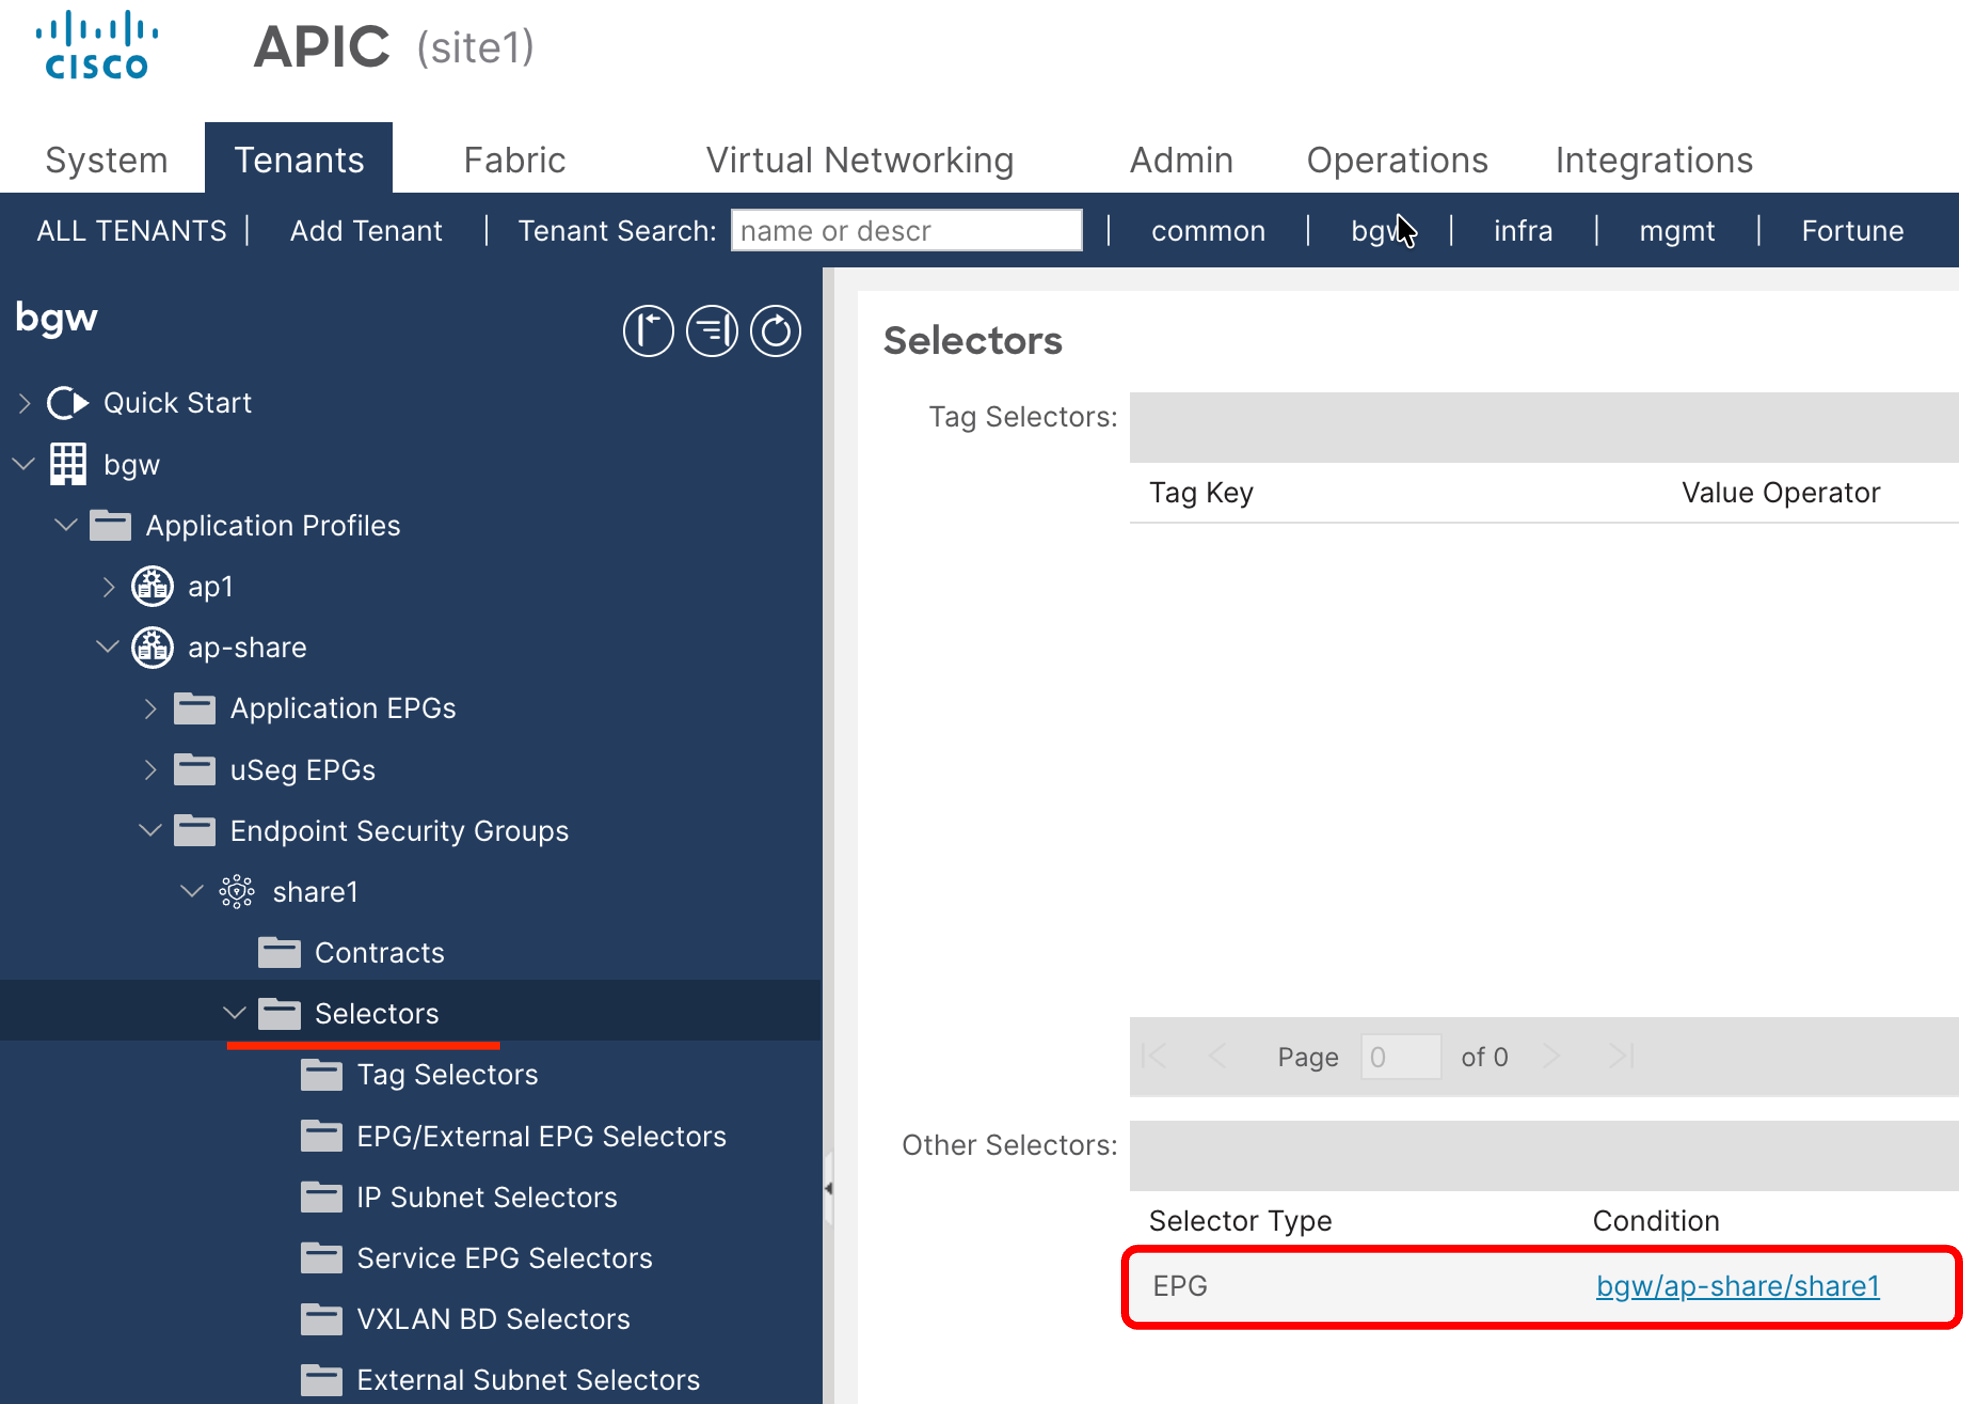Open the Admin tab
Screen dimensions: 1988x1416
click(x=1181, y=160)
